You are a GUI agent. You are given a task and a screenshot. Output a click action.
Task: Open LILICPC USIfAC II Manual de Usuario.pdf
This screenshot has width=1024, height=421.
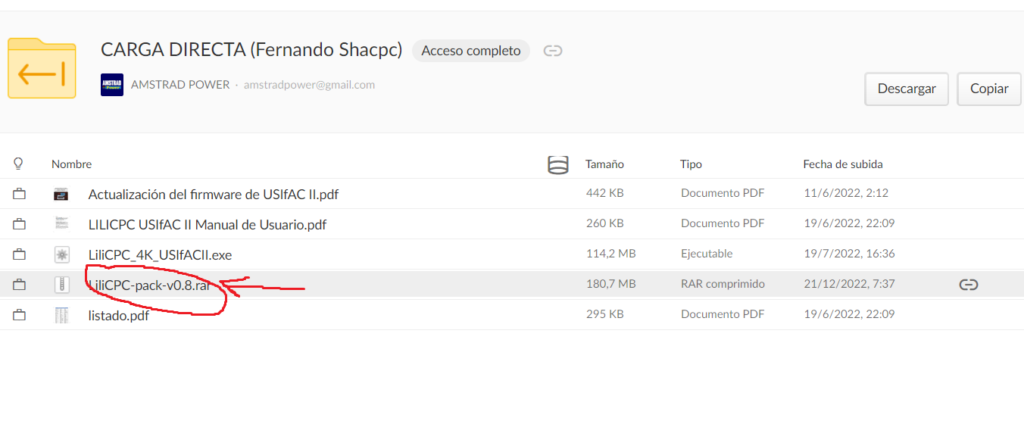tap(207, 225)
